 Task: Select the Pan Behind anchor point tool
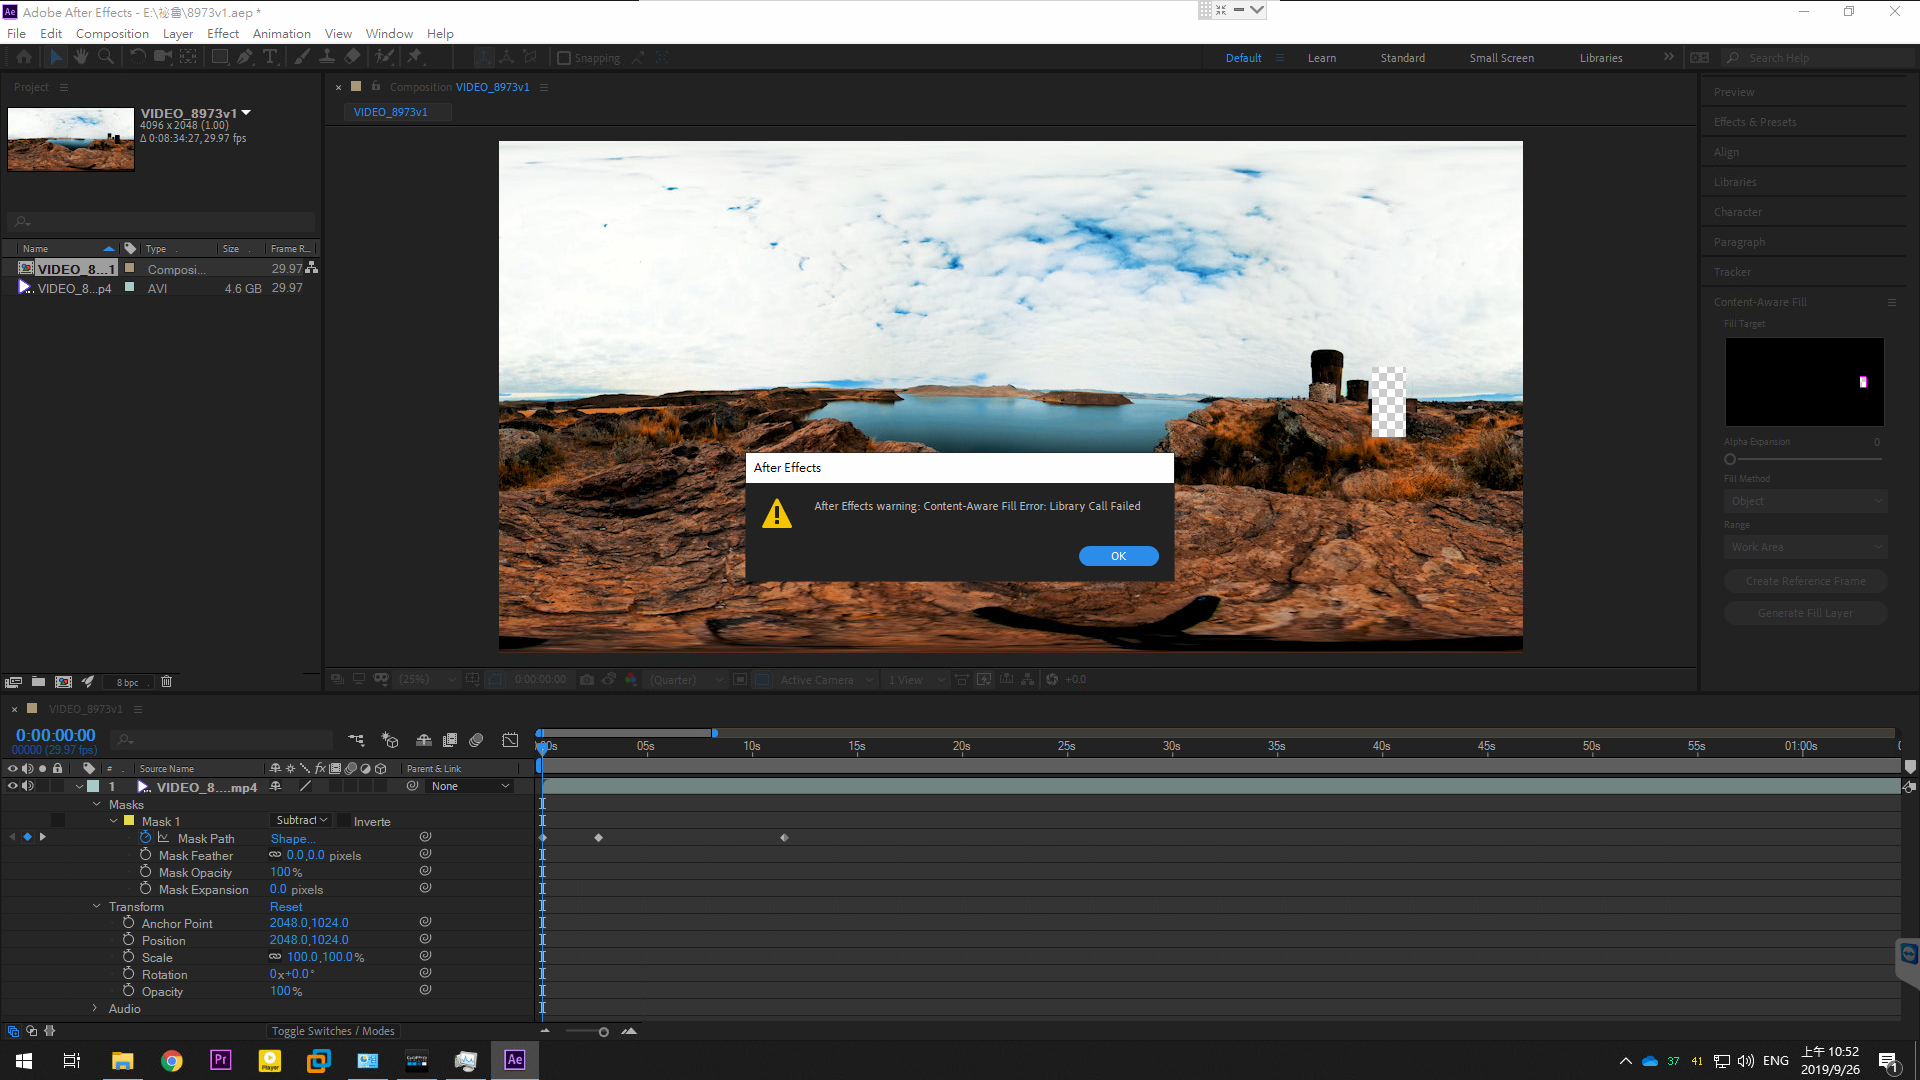(x=188, y=57)
